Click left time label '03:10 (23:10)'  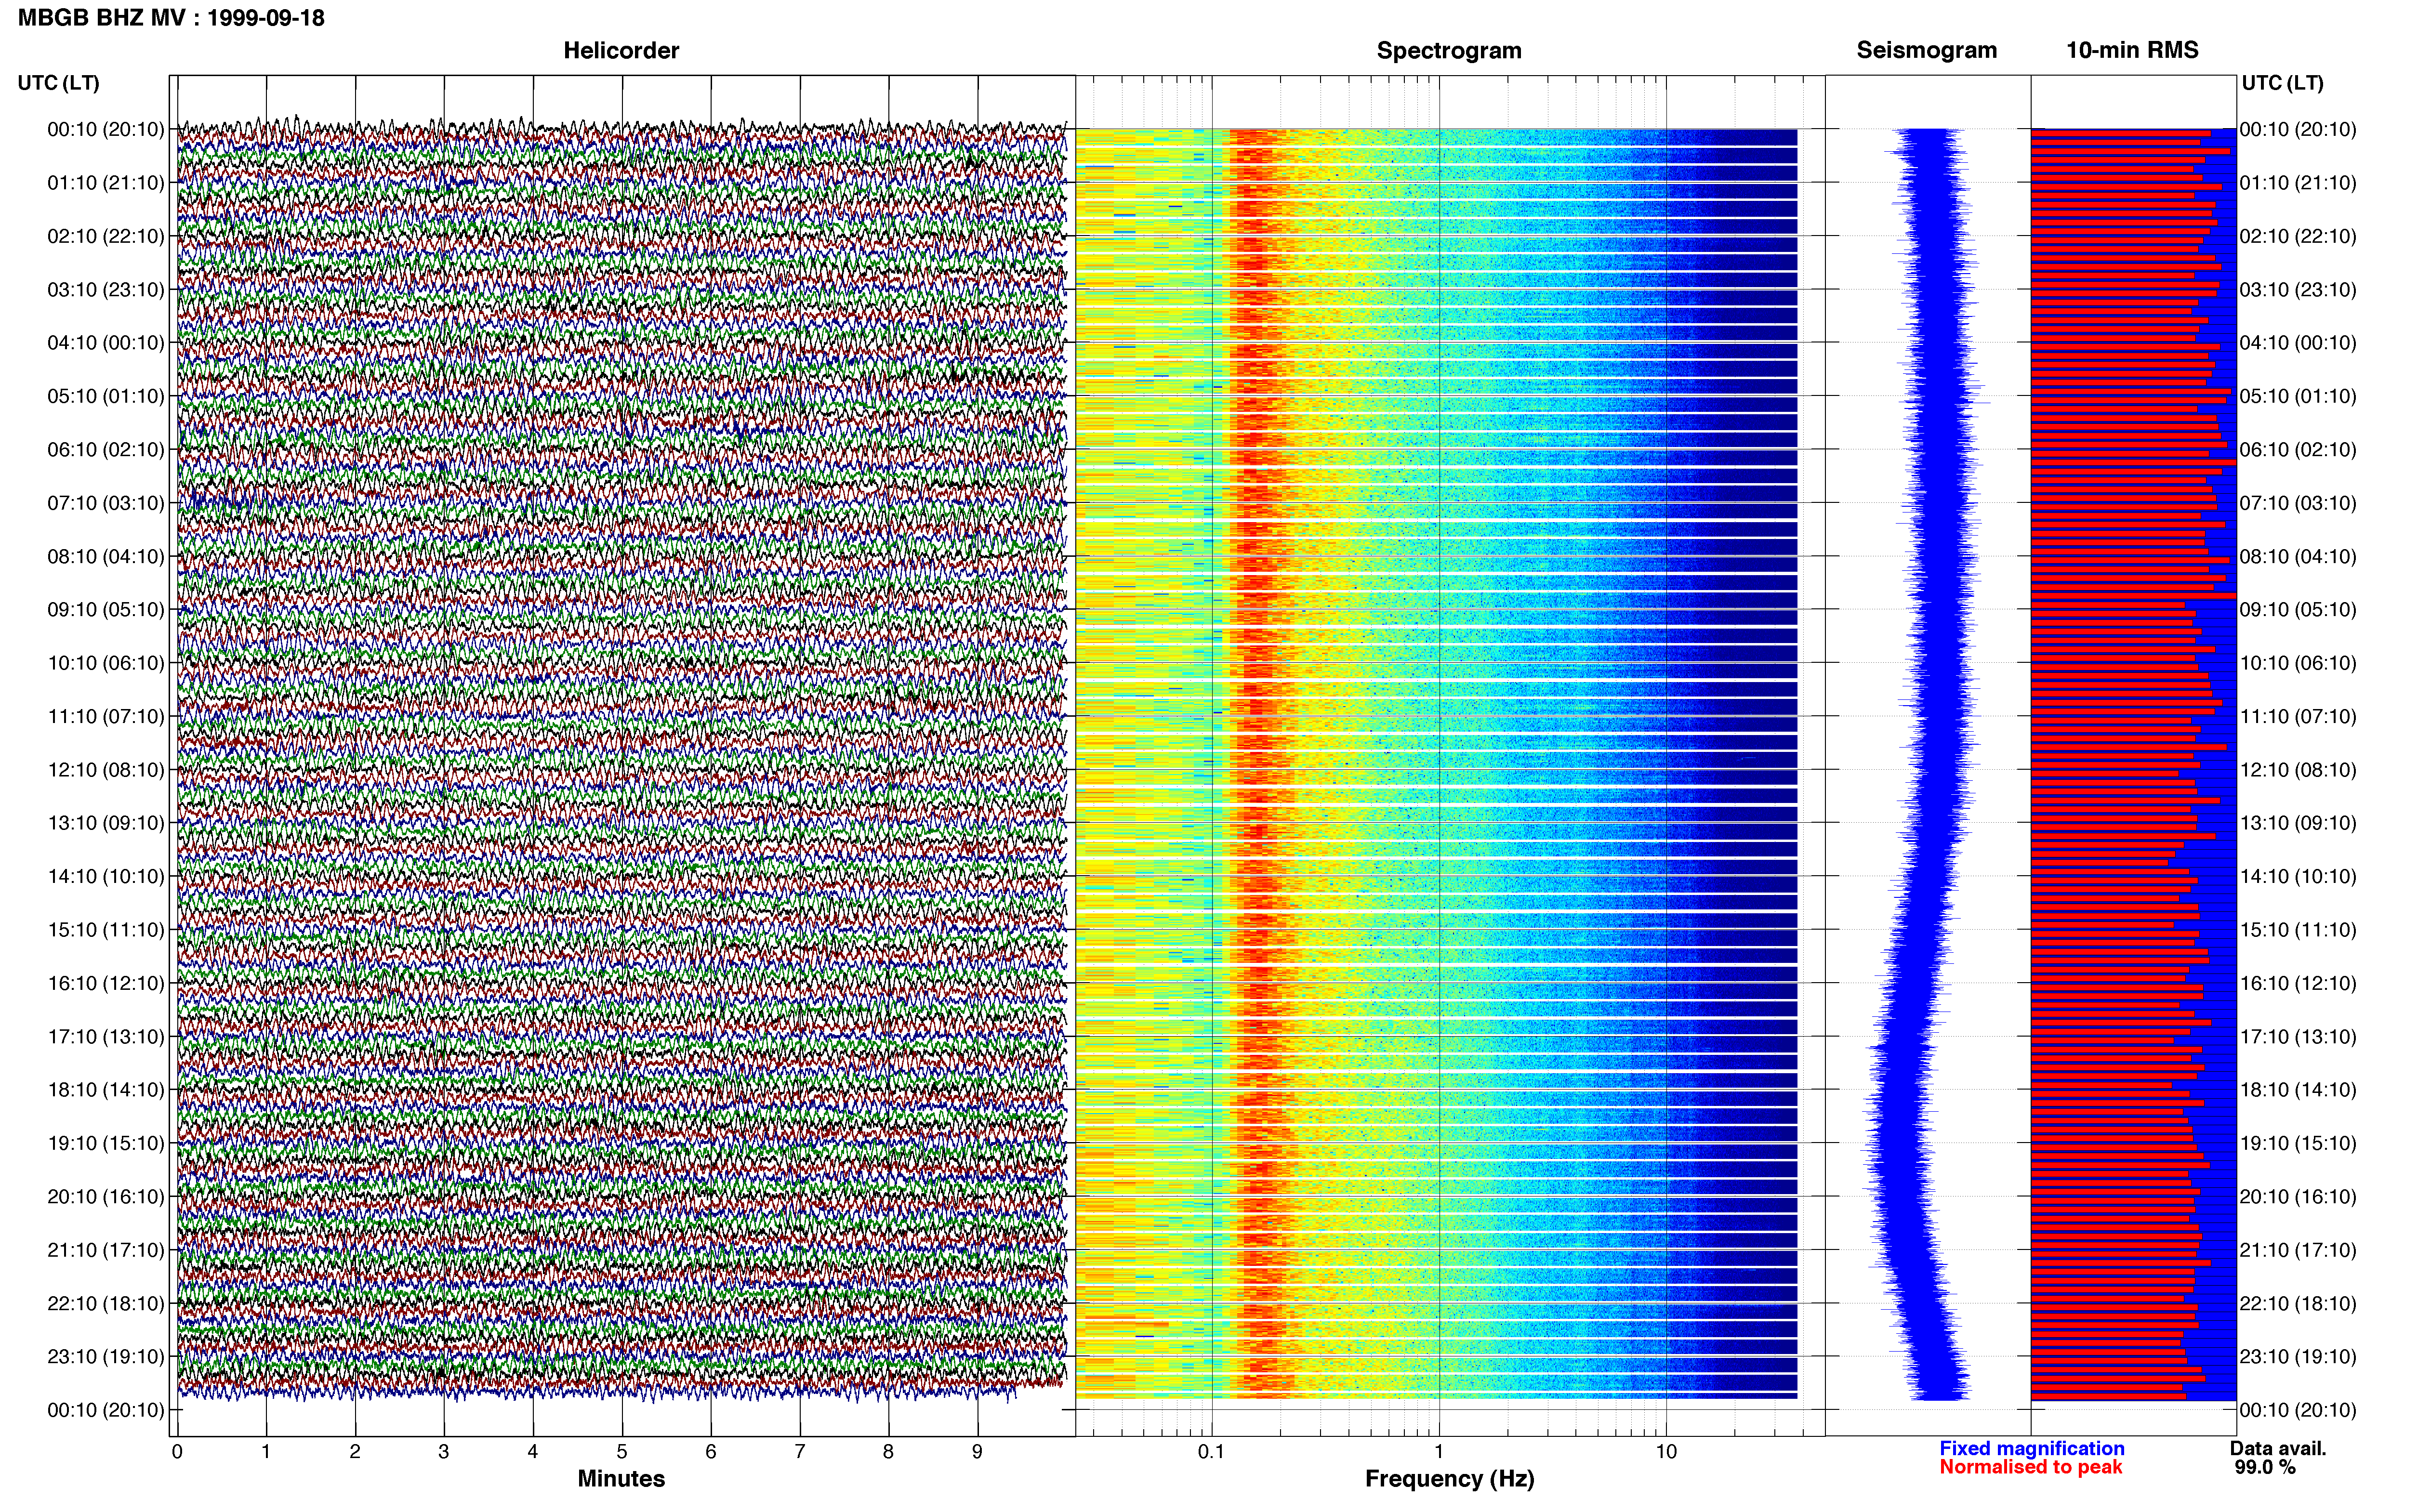tap(106, 290)
